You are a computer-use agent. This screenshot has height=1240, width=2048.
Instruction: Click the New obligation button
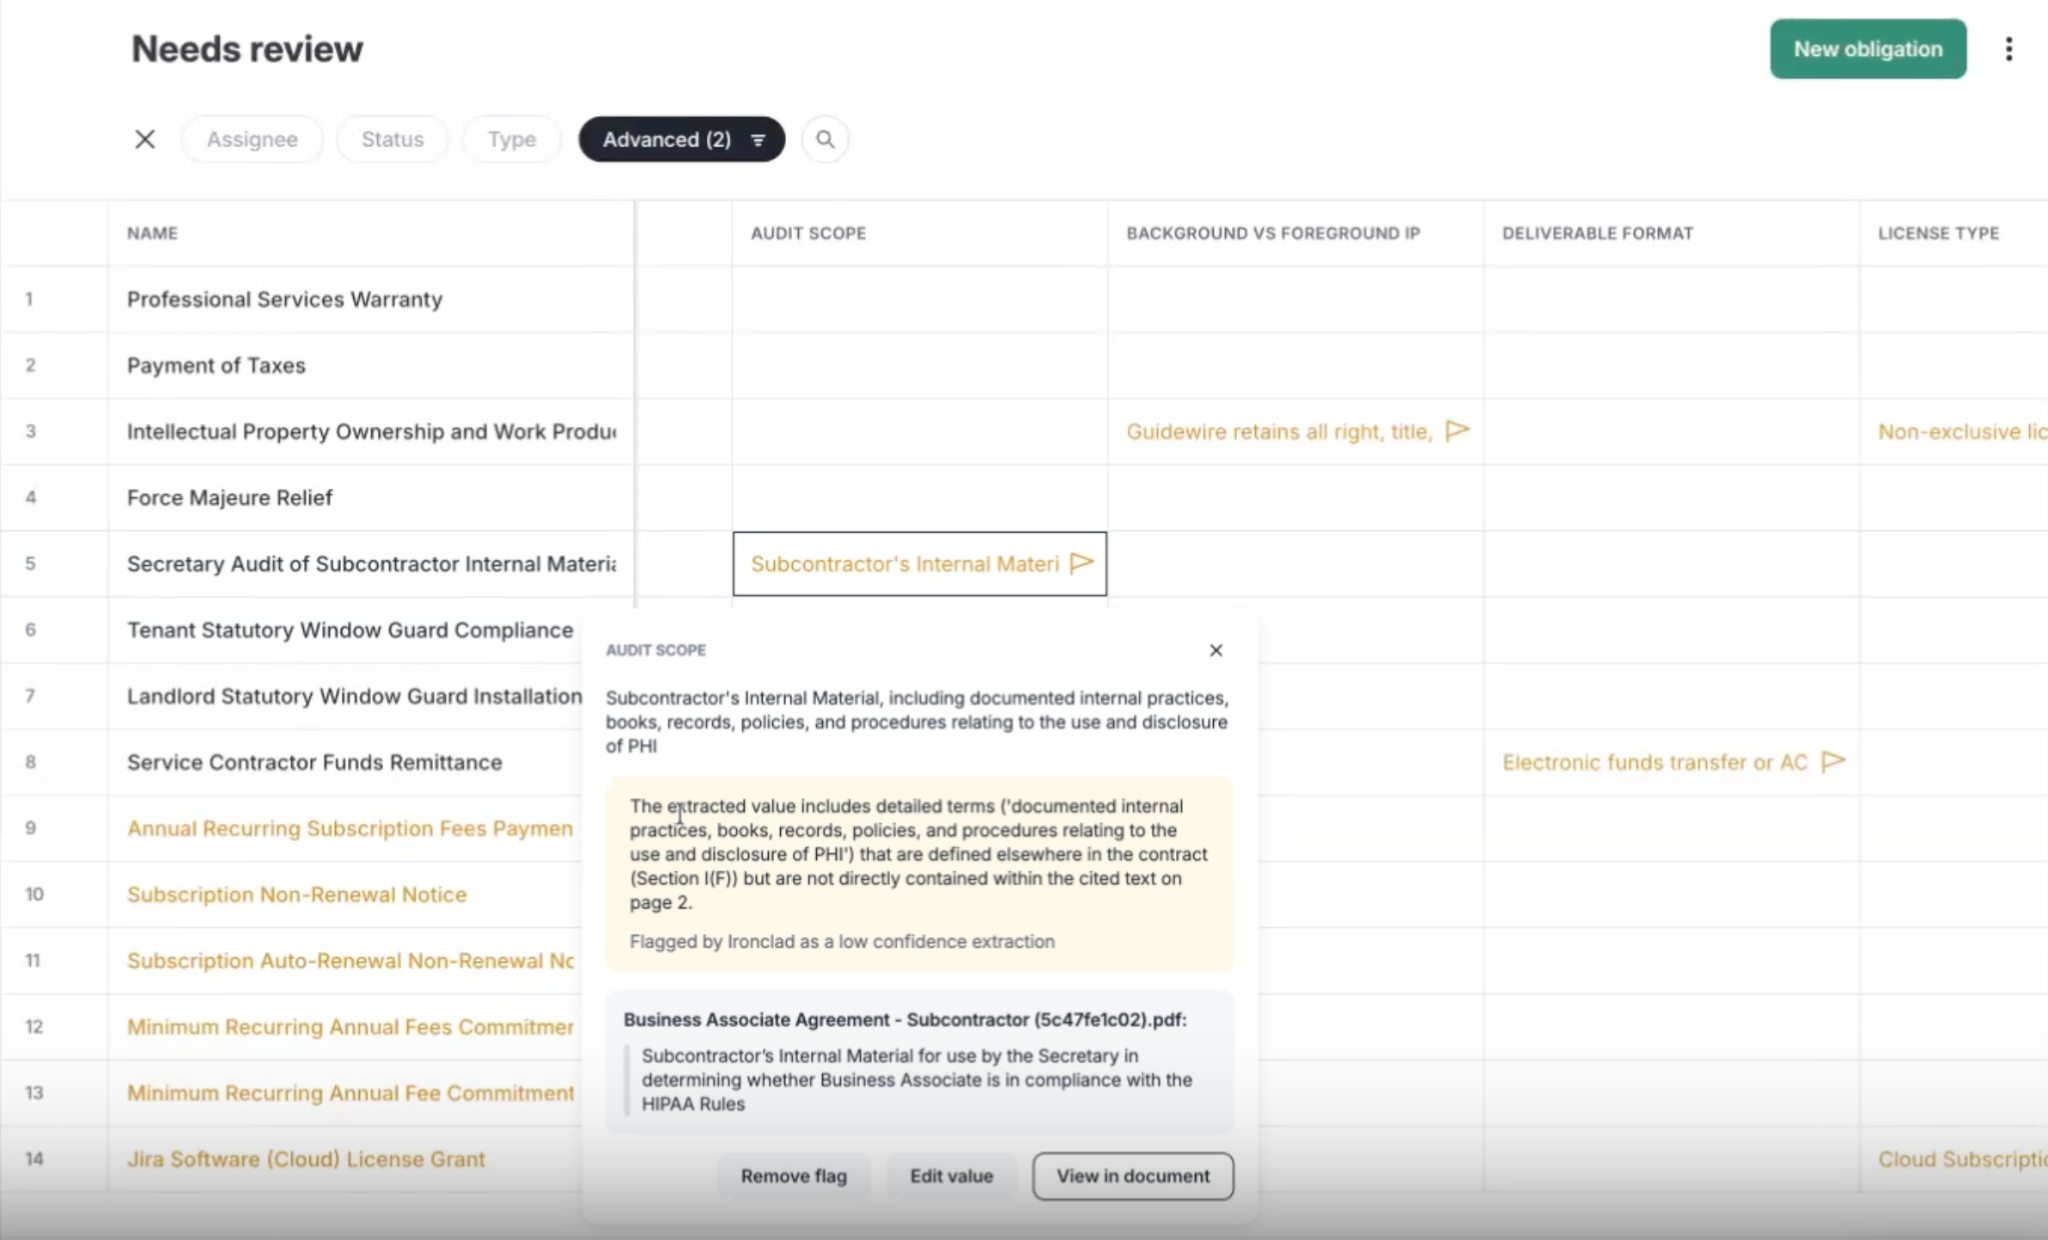click(x=1868, y=49)
